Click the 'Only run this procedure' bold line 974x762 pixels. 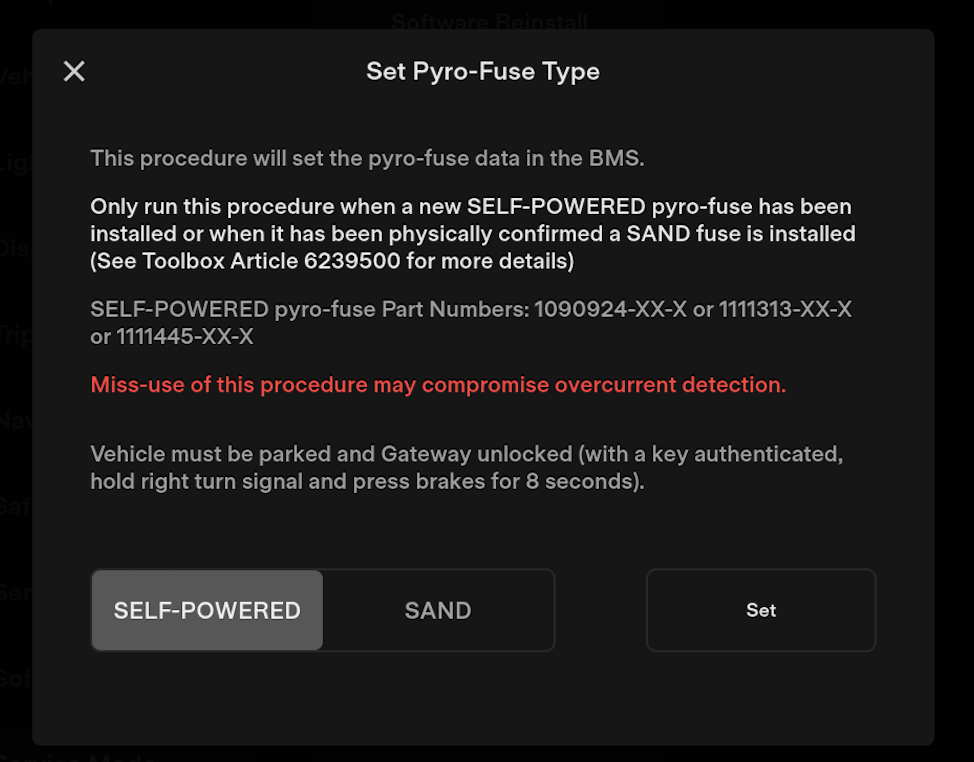470,207
